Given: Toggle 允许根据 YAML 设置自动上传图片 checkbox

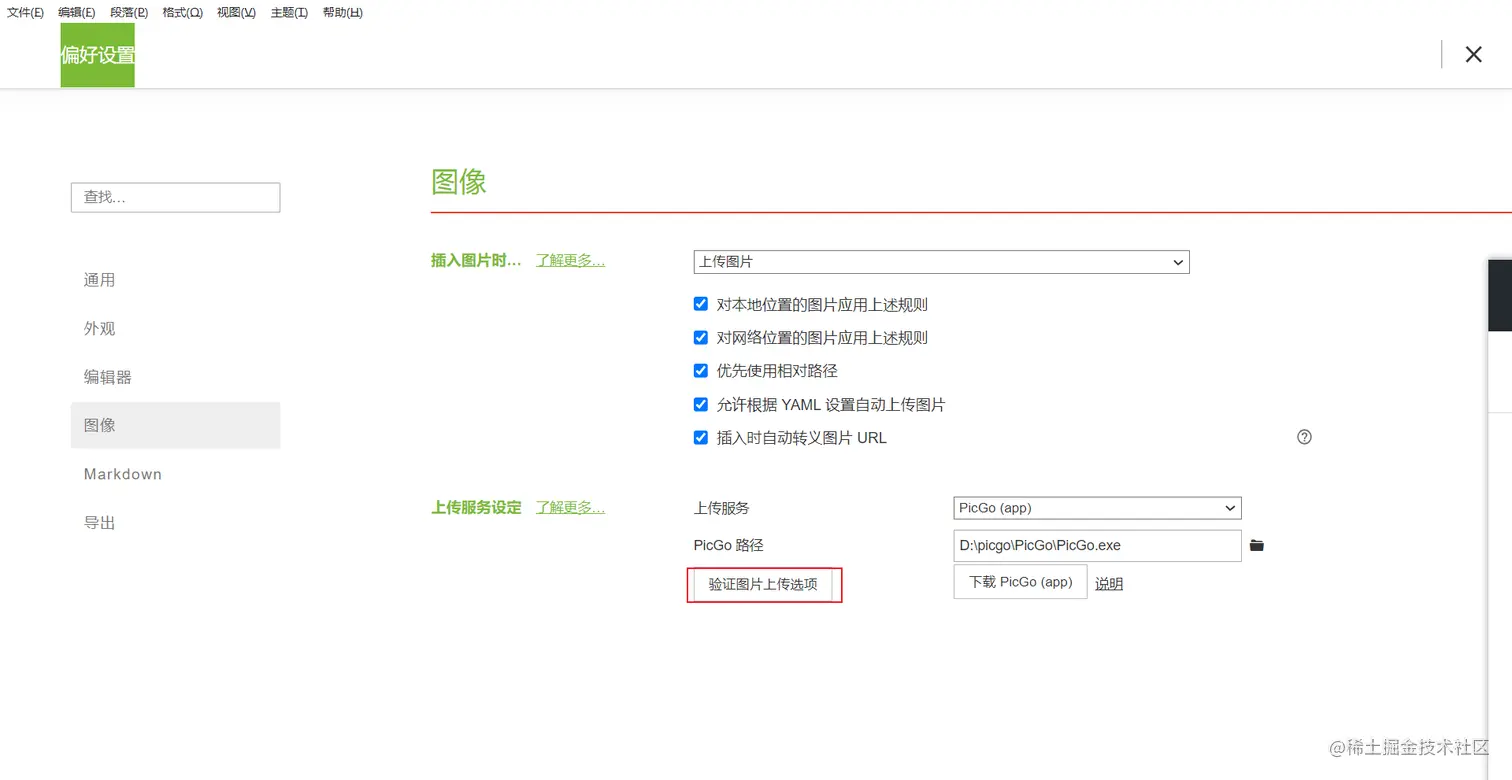Looking at the screenshot, I should [701, 405].
